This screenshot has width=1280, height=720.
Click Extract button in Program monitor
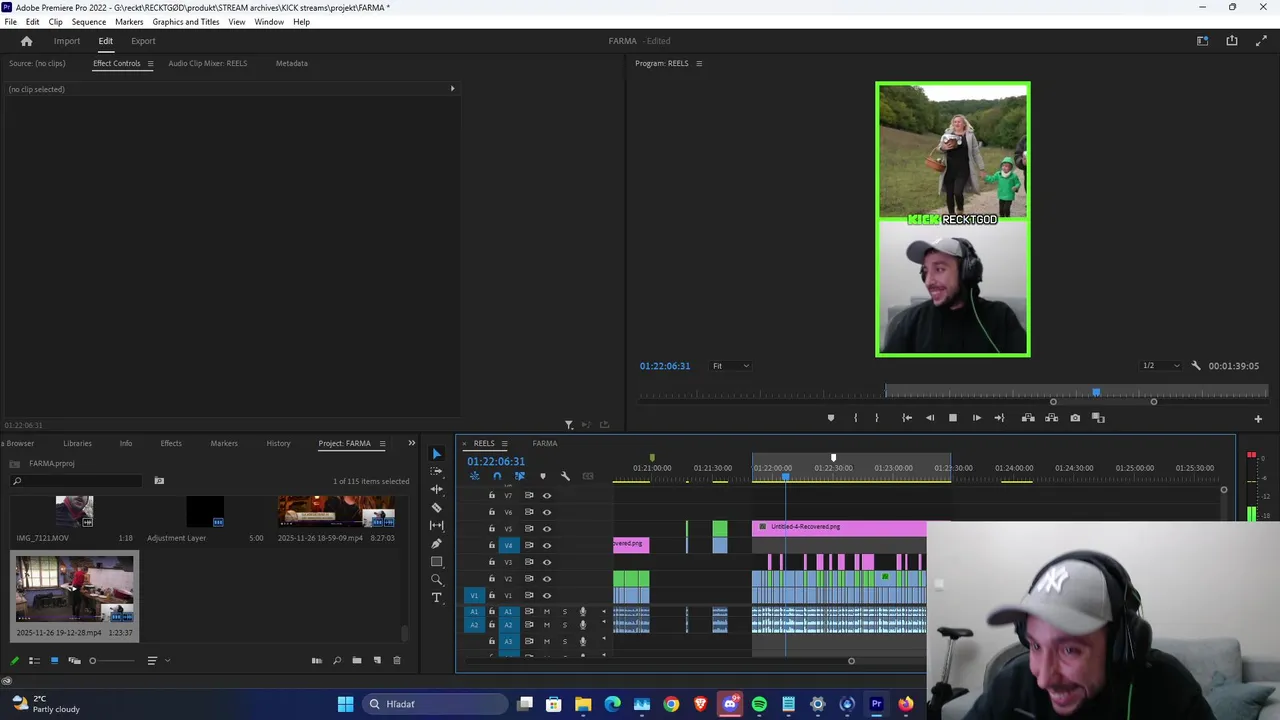(x=1051, y=418)
